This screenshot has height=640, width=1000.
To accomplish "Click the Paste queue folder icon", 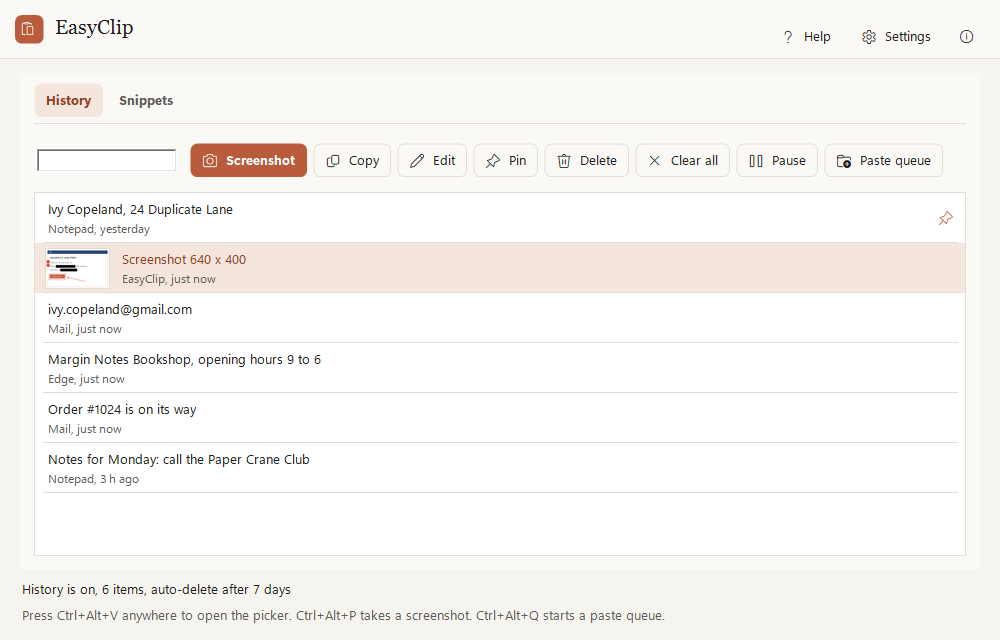I will click(844, 161).
